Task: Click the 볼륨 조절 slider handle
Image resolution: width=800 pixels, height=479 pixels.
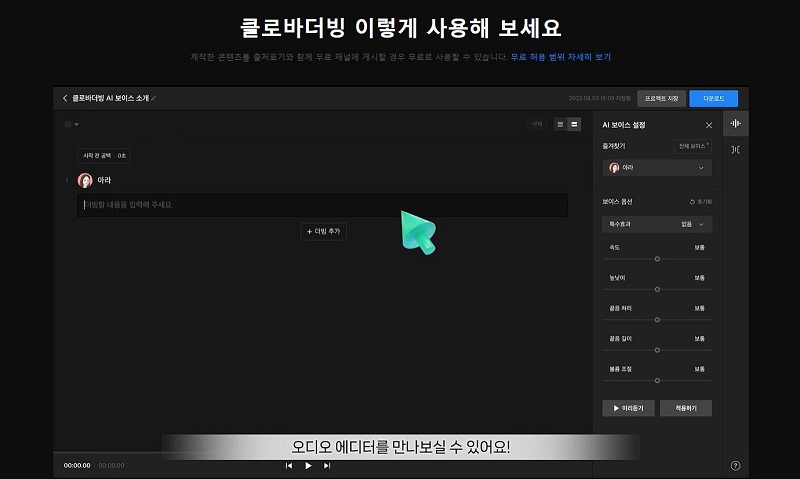Action: click(x=657, y=381)
